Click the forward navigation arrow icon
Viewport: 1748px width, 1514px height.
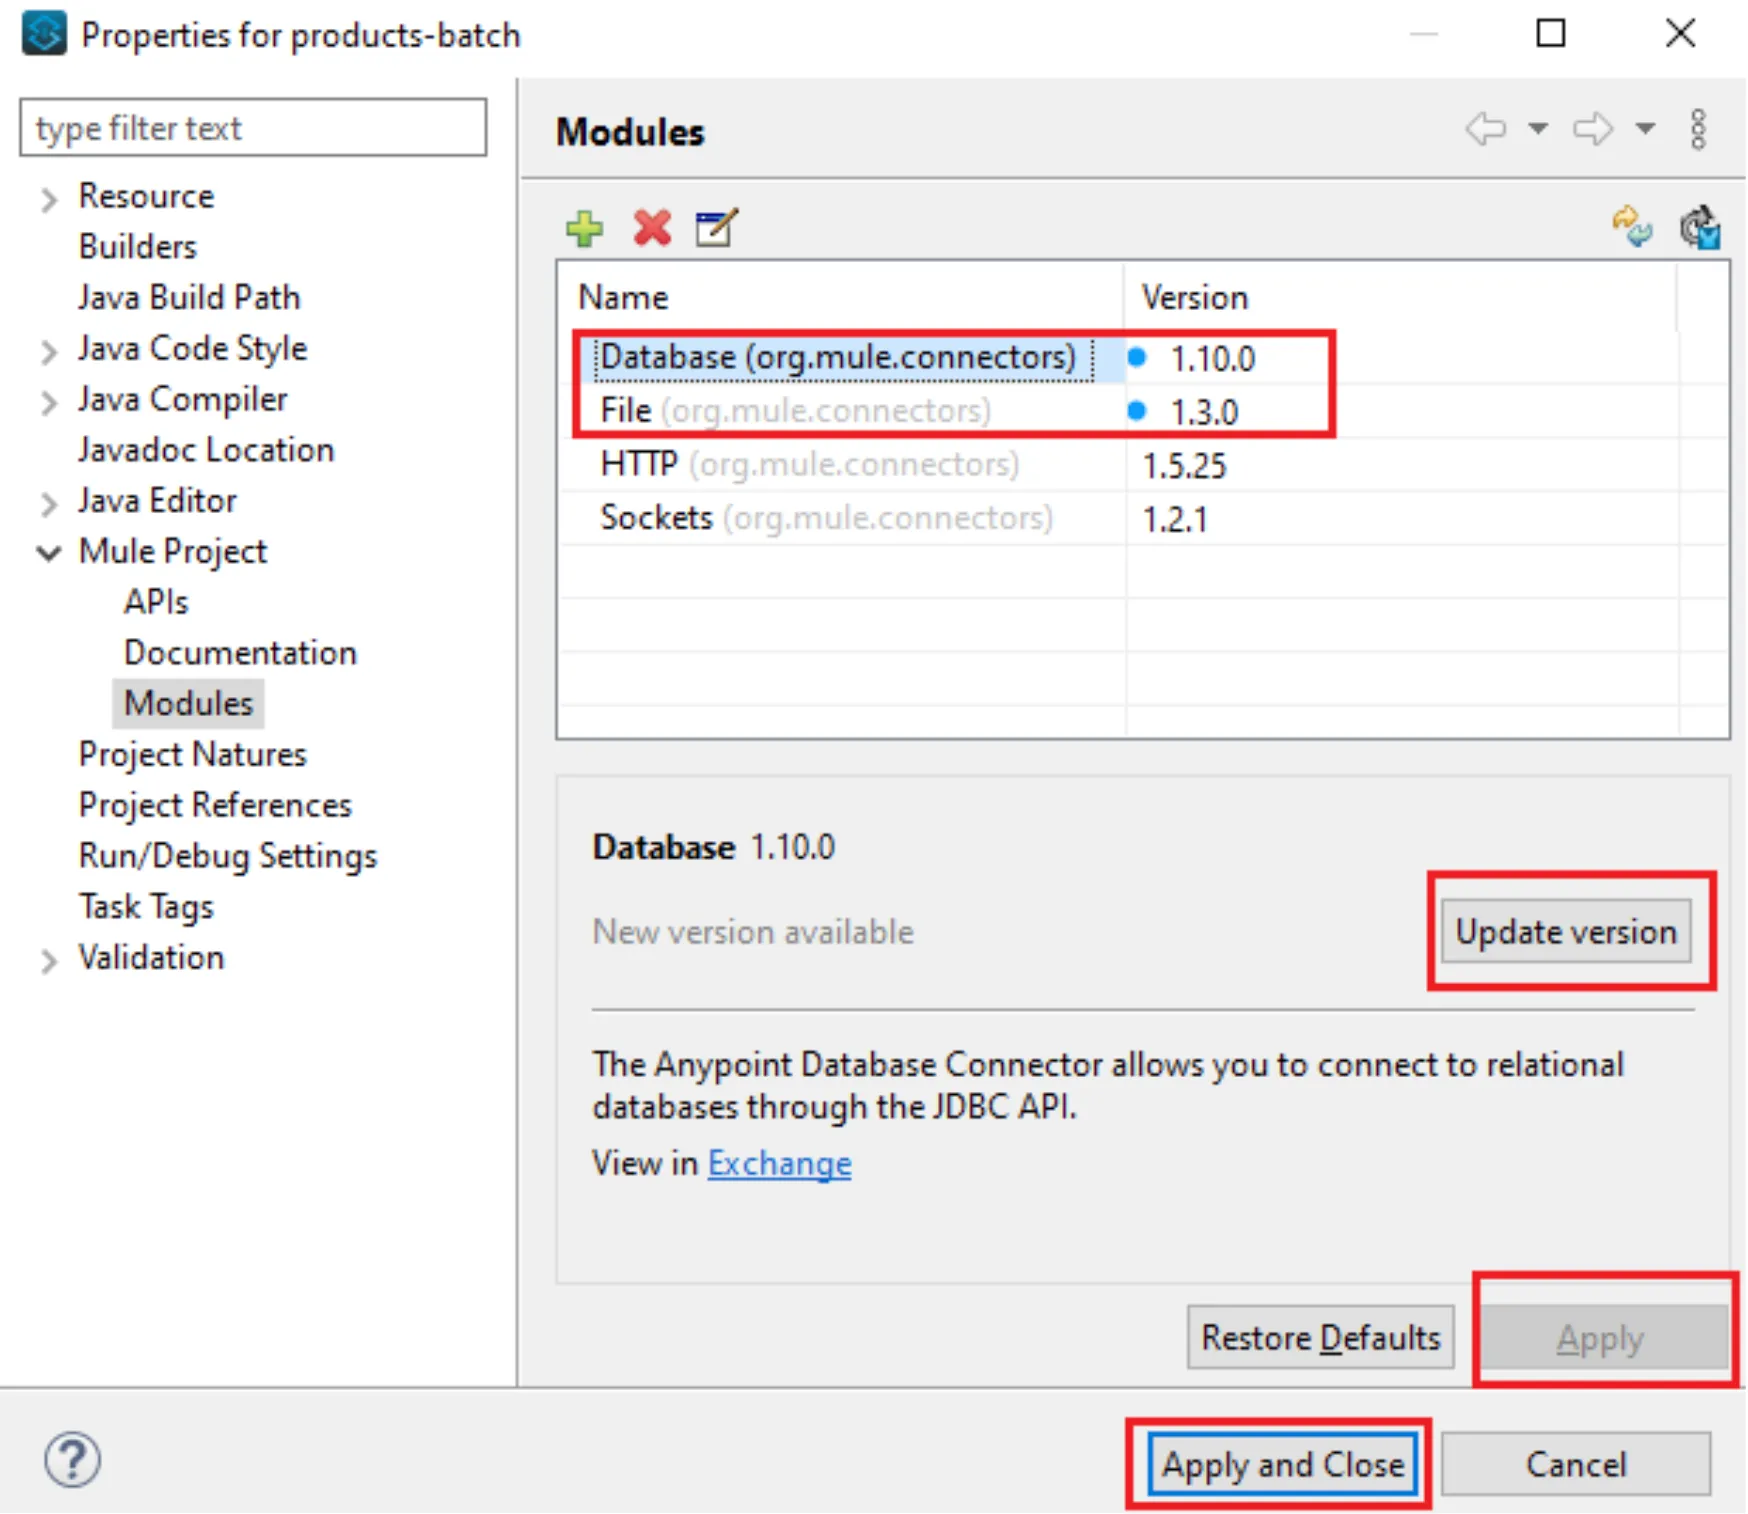1593,129
